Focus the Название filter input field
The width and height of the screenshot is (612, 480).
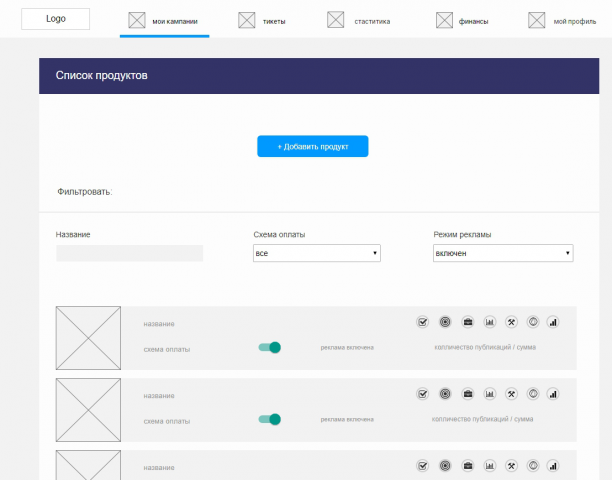coord(130,253)
